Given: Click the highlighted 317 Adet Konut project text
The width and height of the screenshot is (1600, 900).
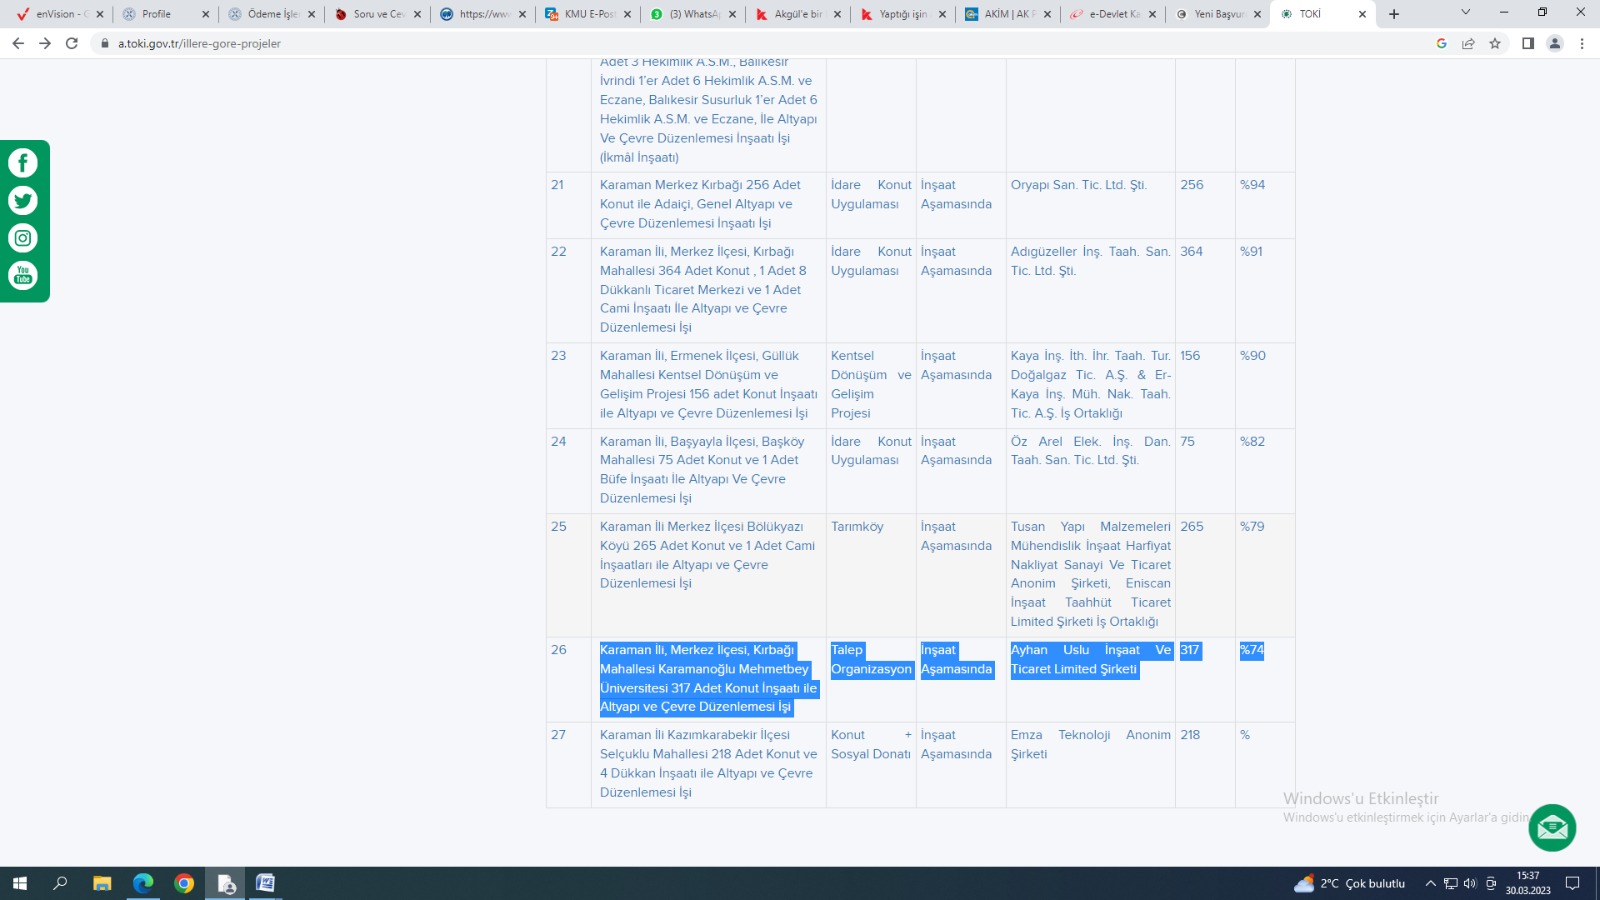Looking at the screenshot, I should [707, 678].
